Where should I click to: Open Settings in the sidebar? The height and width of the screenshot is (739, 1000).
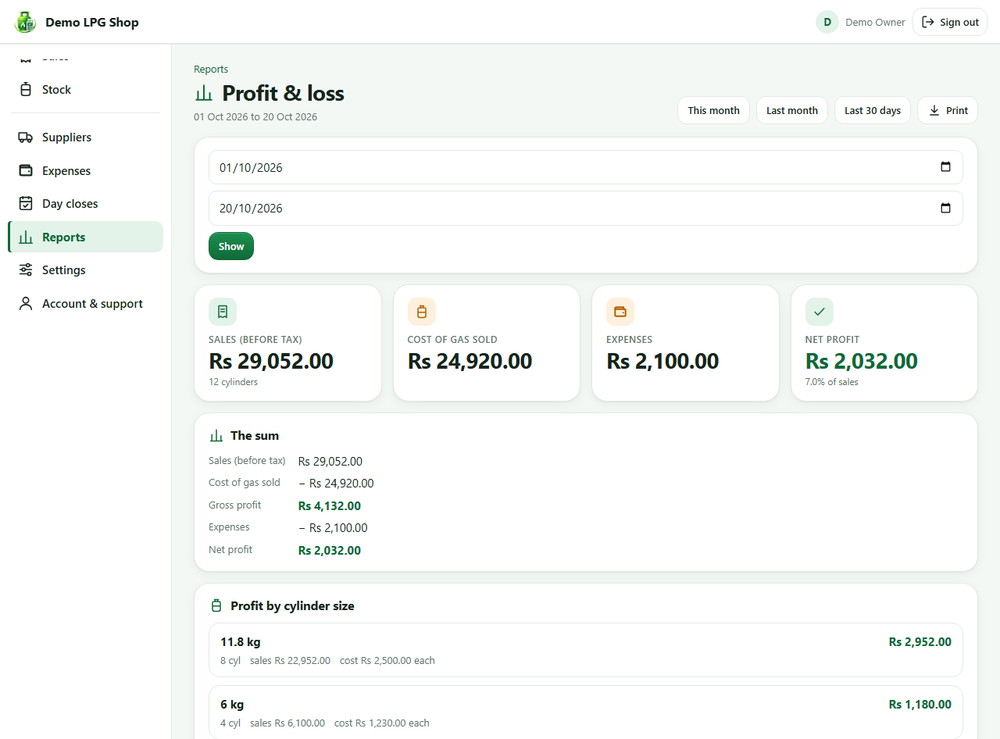pyautogui.click(x=85, y=270)
